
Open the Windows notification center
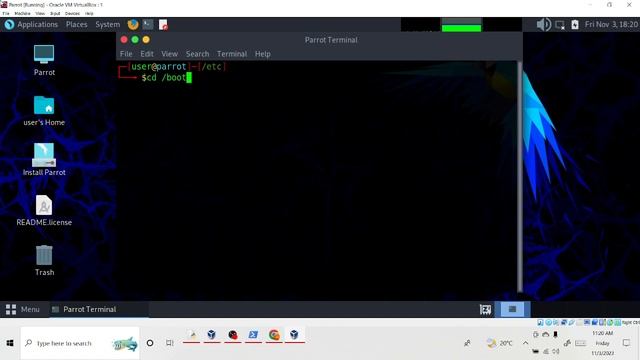(627, 343)
